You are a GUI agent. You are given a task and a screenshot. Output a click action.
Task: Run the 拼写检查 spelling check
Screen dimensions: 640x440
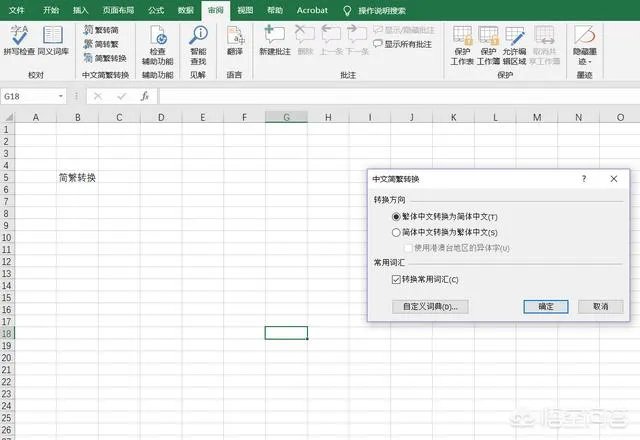tap(19, 40)
